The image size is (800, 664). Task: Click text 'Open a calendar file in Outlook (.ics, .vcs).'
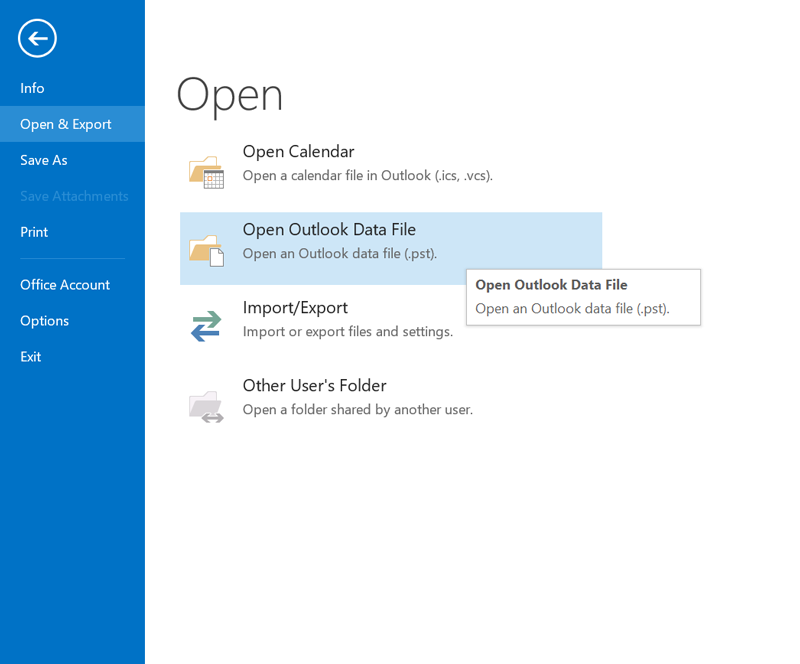tap(368, 176)
